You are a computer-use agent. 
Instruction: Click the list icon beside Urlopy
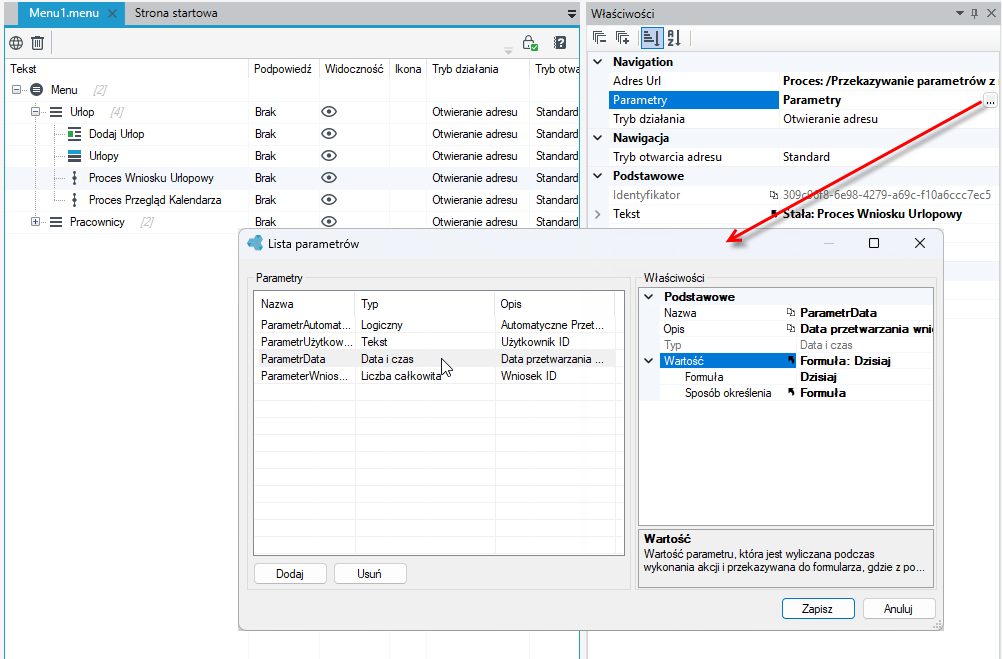pos(74,156)
